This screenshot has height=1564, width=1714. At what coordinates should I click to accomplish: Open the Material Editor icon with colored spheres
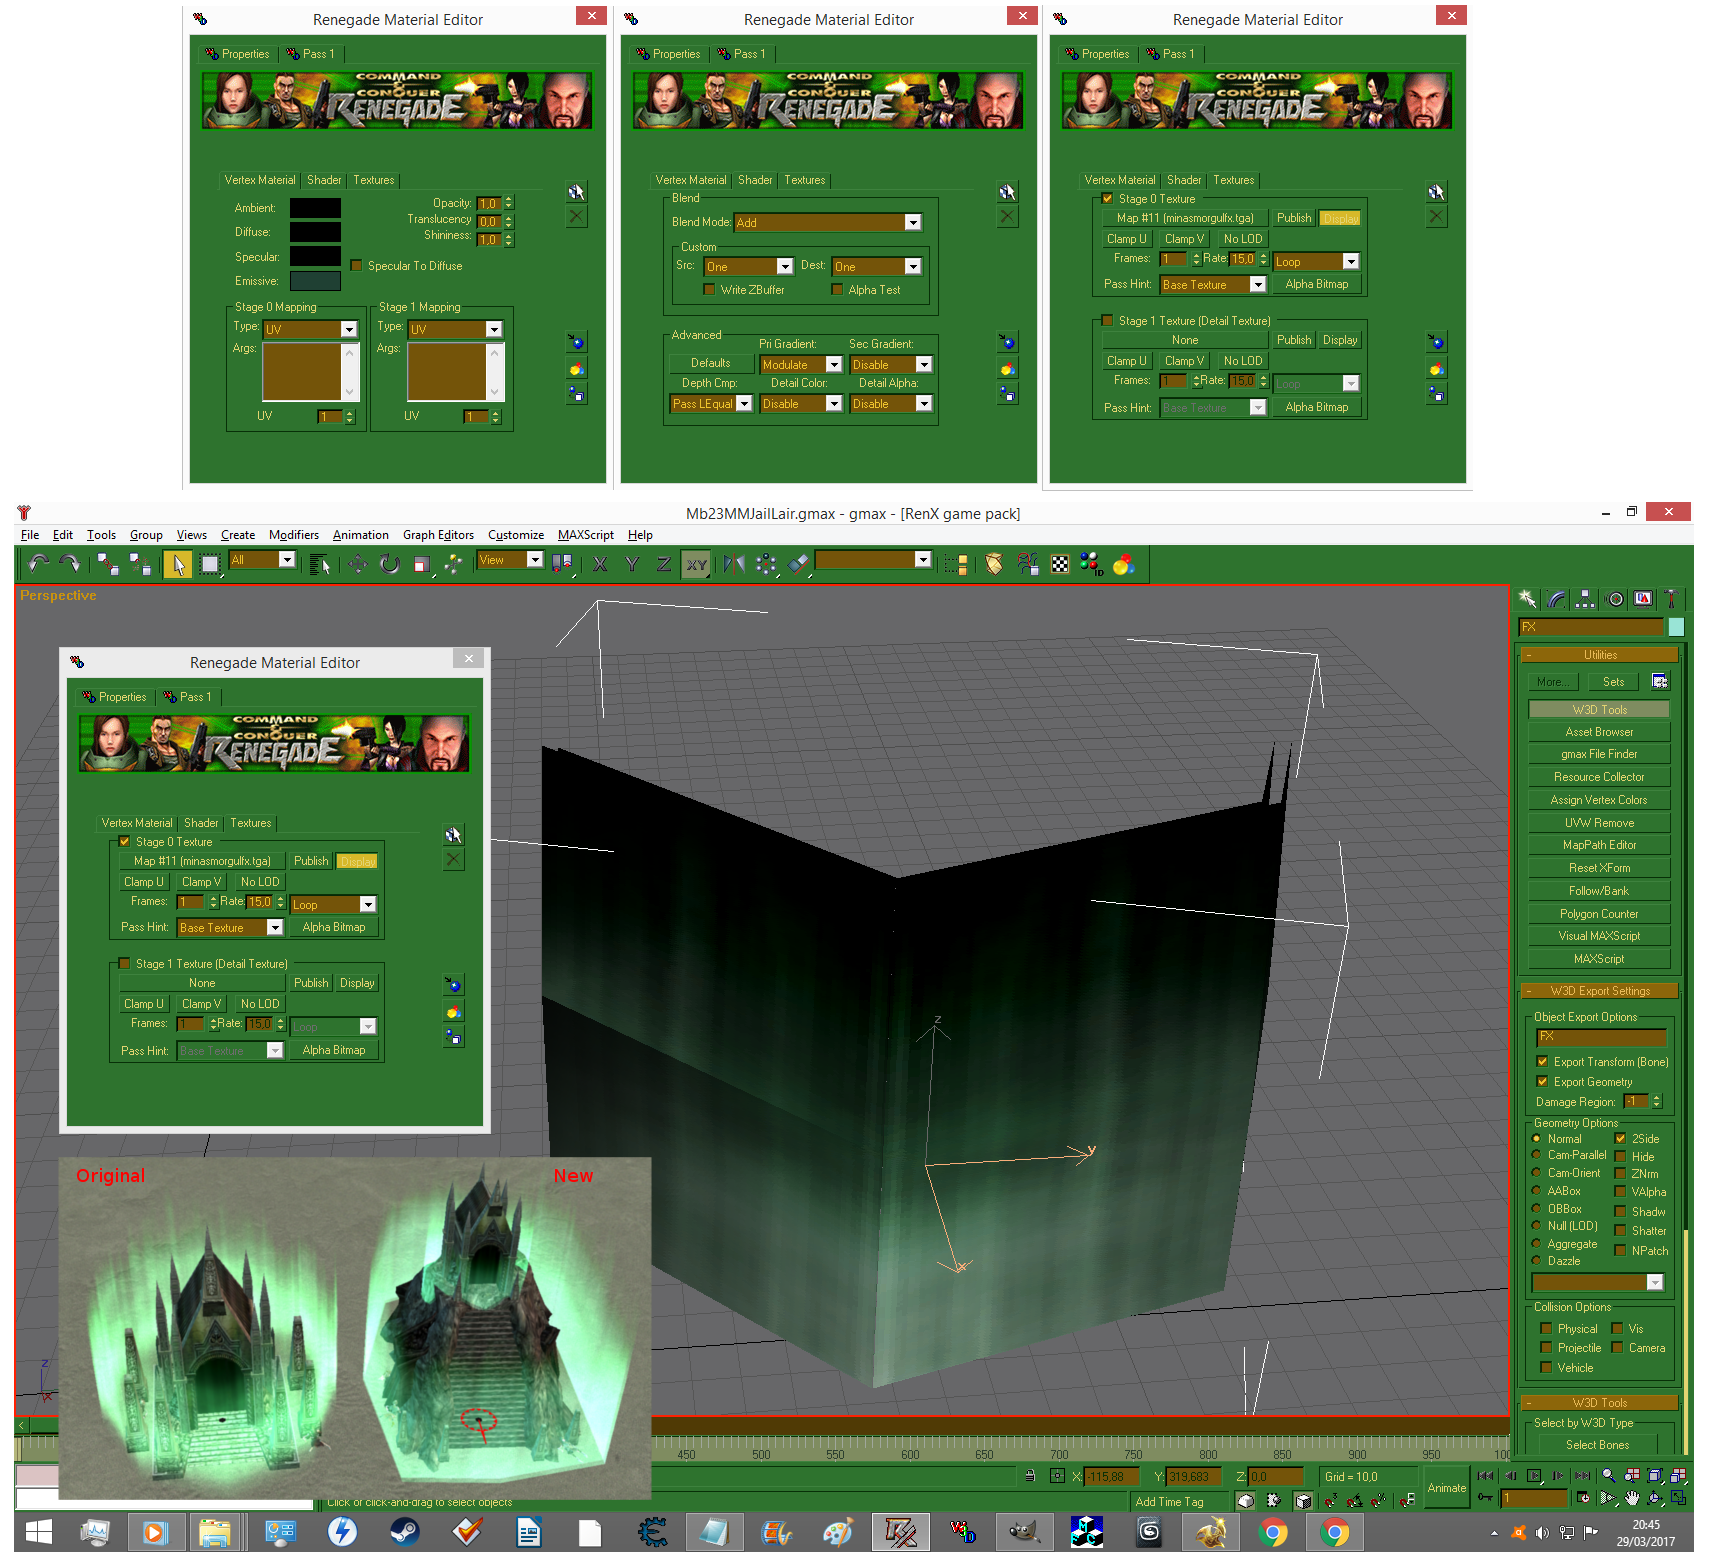tap(1123, 565)
